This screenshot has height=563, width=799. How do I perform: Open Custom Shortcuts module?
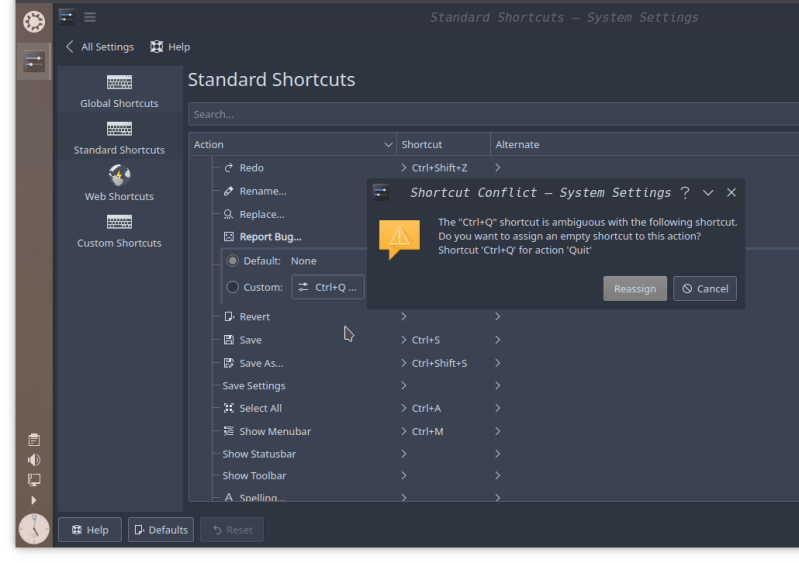[119, 232]
